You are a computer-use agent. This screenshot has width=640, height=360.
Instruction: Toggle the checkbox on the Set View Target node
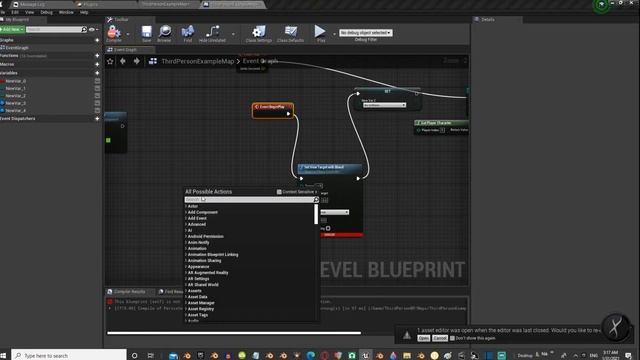tap(328, 228)
